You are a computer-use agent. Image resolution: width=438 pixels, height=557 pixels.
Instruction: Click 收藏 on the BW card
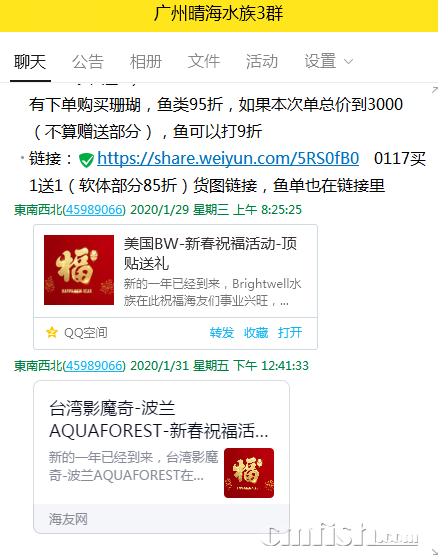point(256,333)
